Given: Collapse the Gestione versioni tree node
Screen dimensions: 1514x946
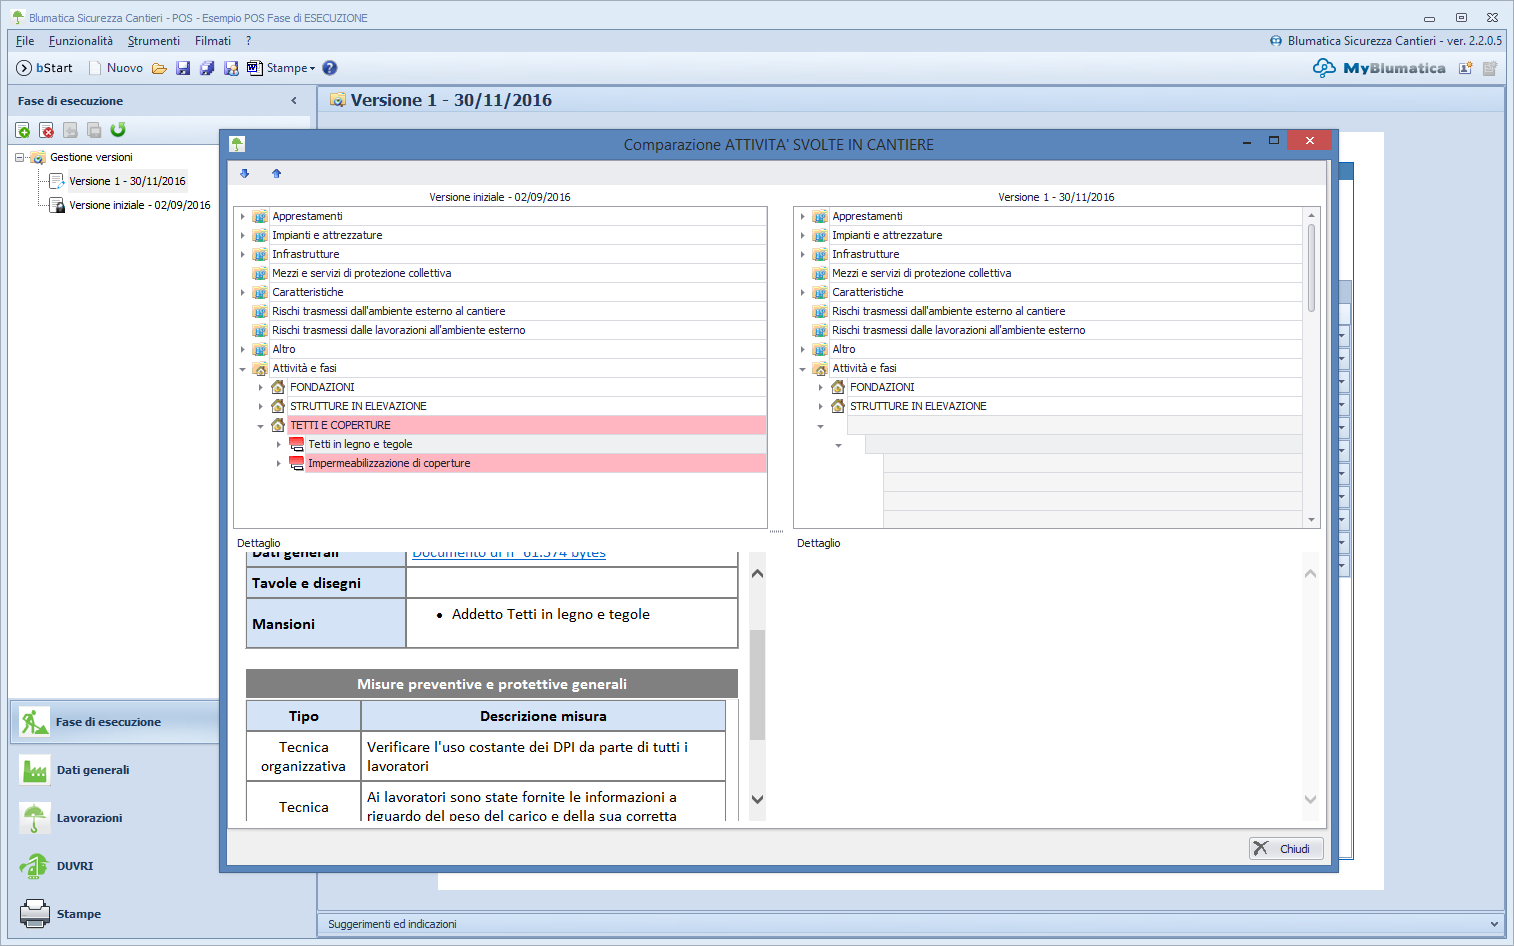Looking at the screenshot, I should (19, 157).
